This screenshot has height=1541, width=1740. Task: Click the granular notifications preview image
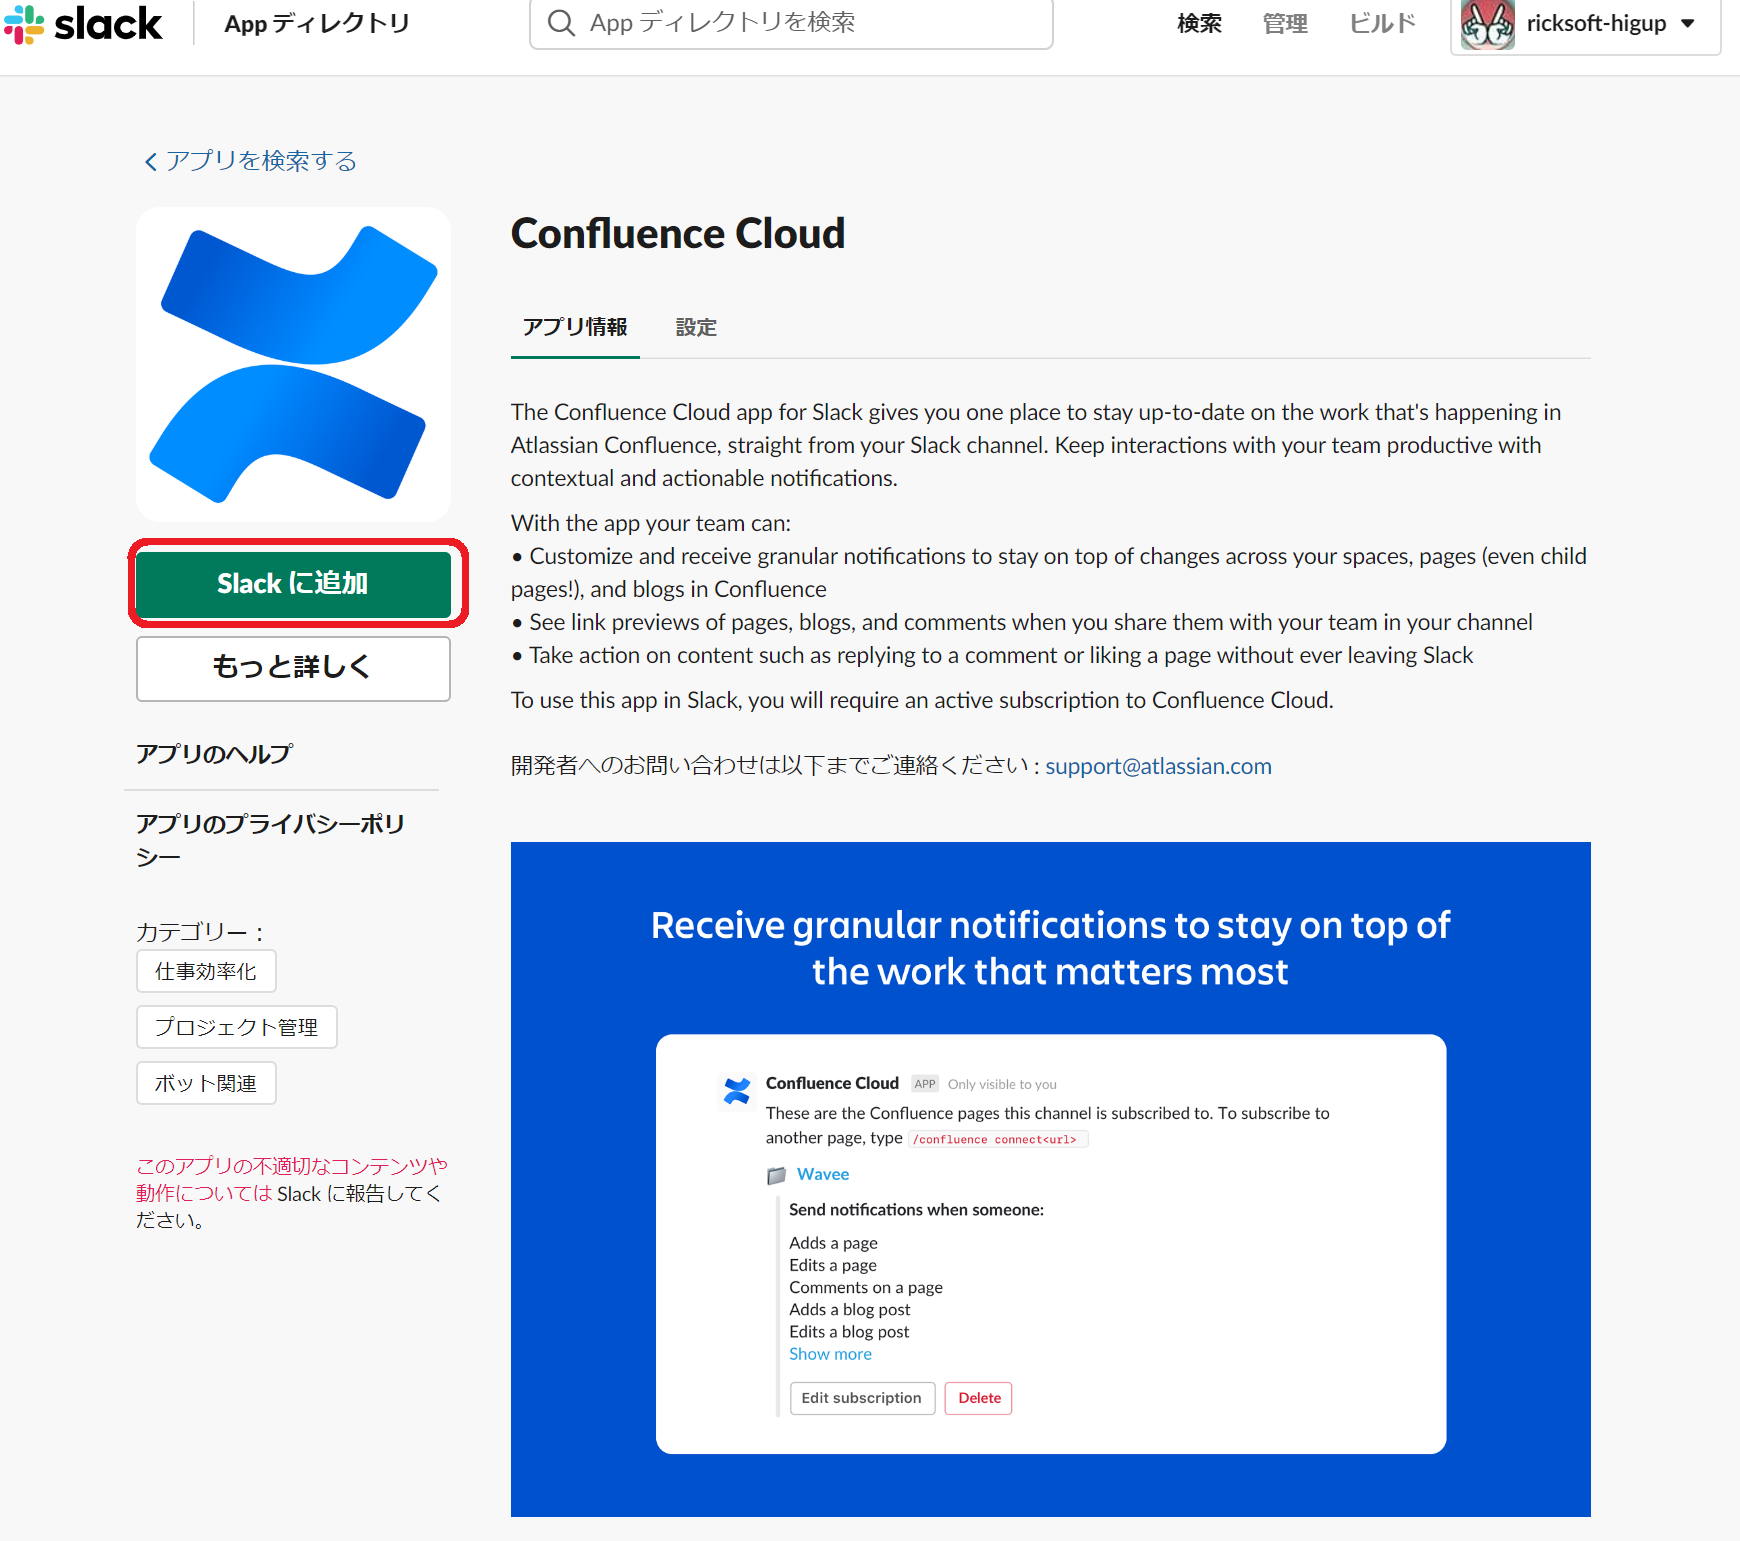(x=1051, y=1179)
